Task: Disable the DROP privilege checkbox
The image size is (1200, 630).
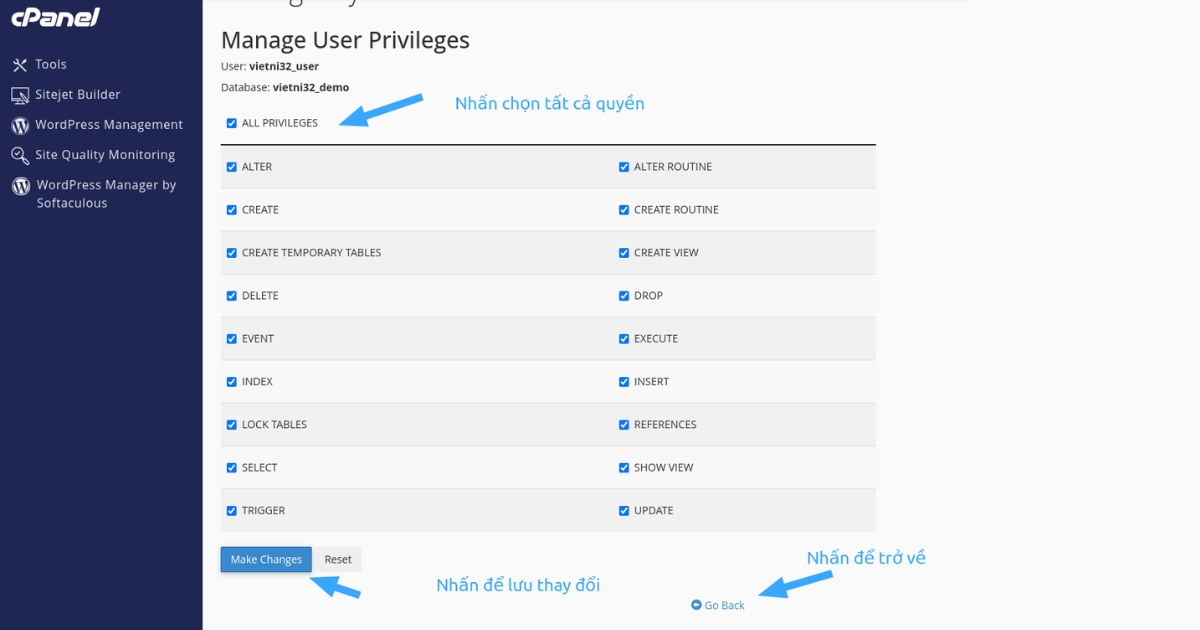Action: 624,296
